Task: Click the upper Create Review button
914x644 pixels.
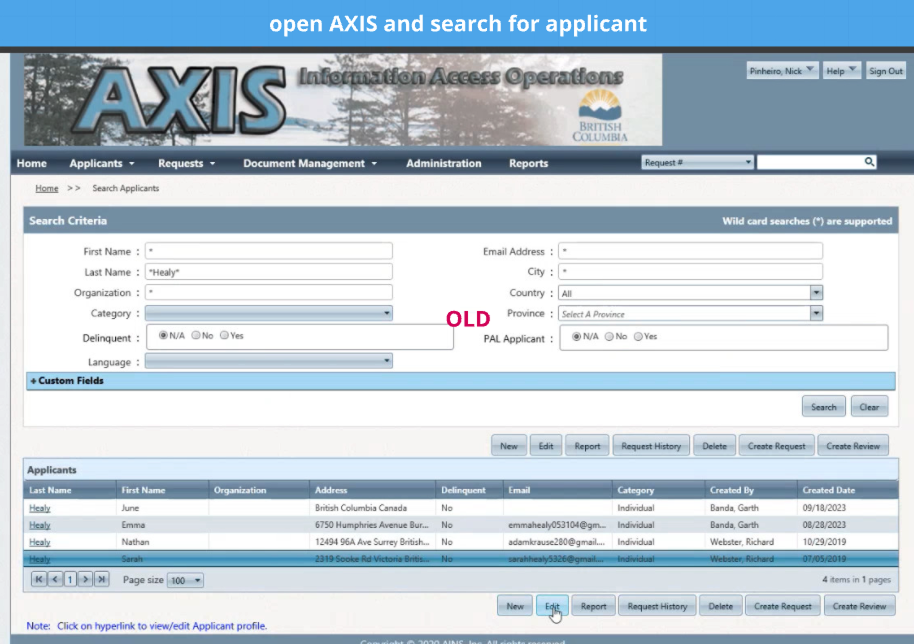Action: (x=853, y=446)
